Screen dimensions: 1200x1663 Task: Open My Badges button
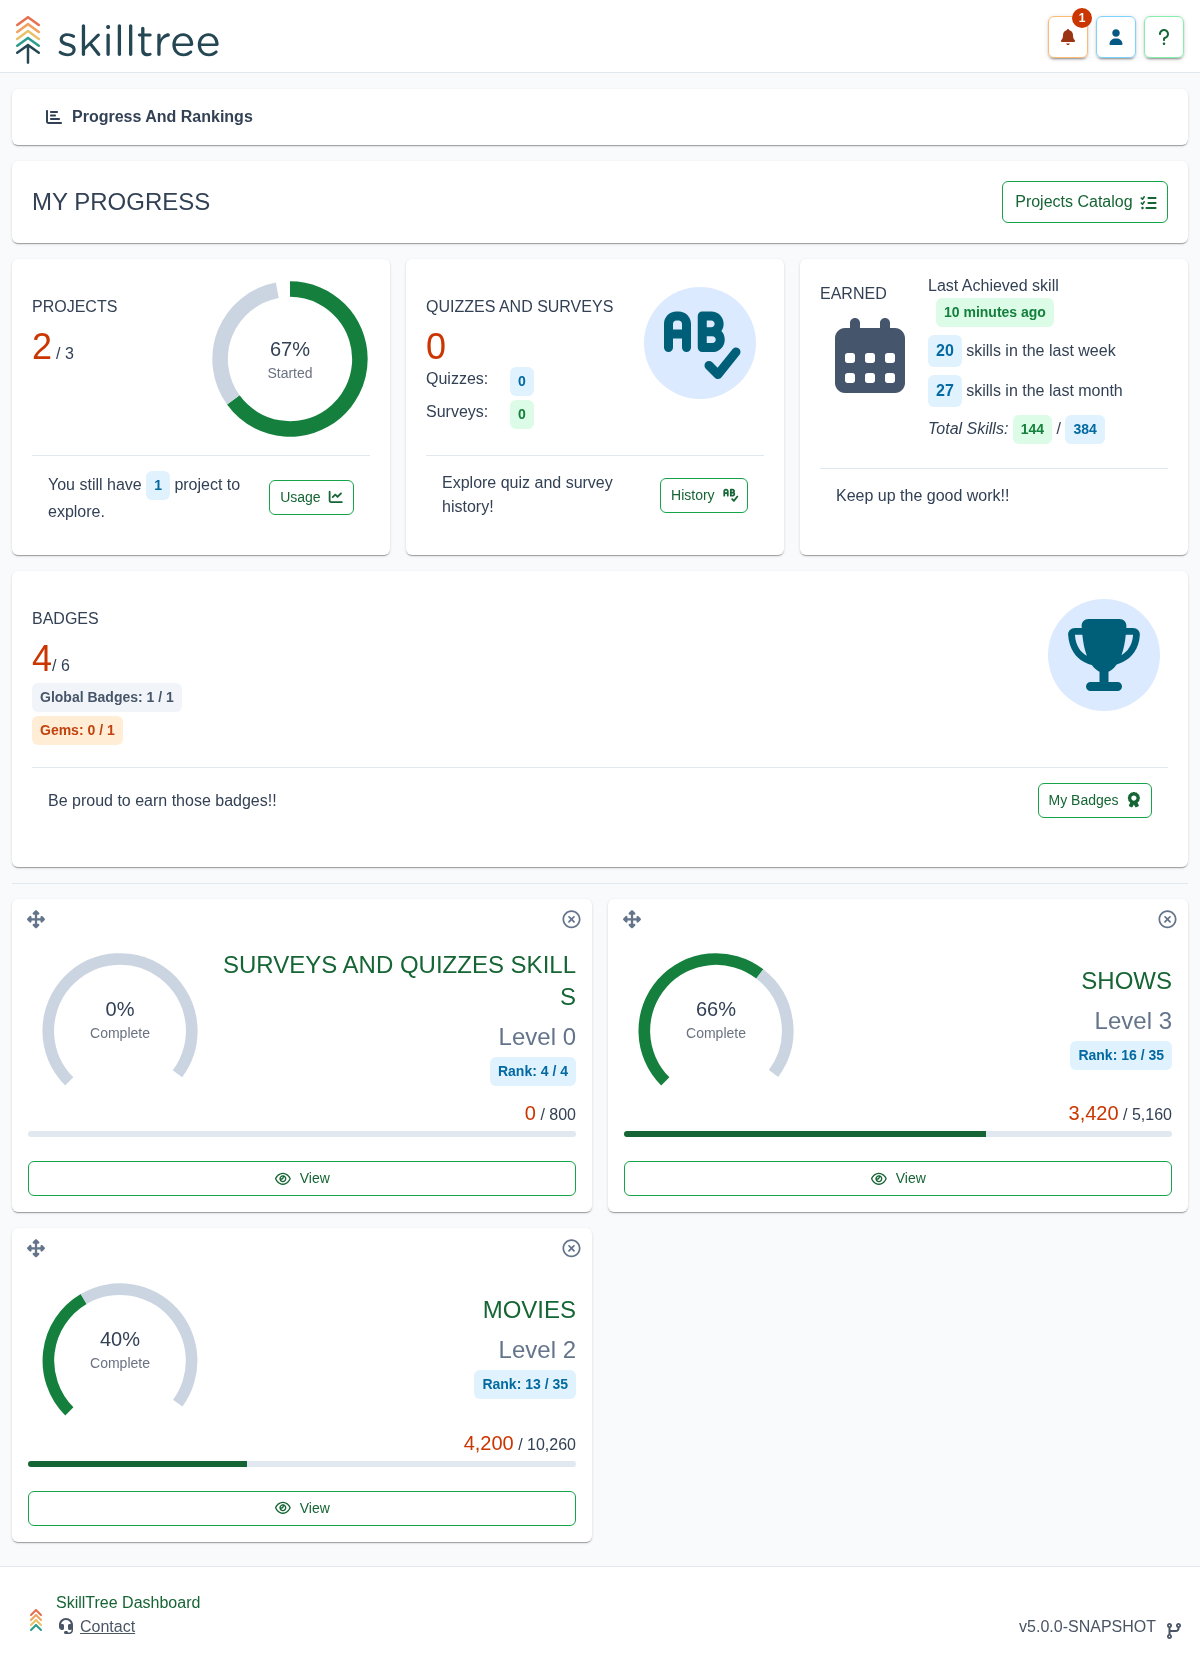[x=1095, y=800]
